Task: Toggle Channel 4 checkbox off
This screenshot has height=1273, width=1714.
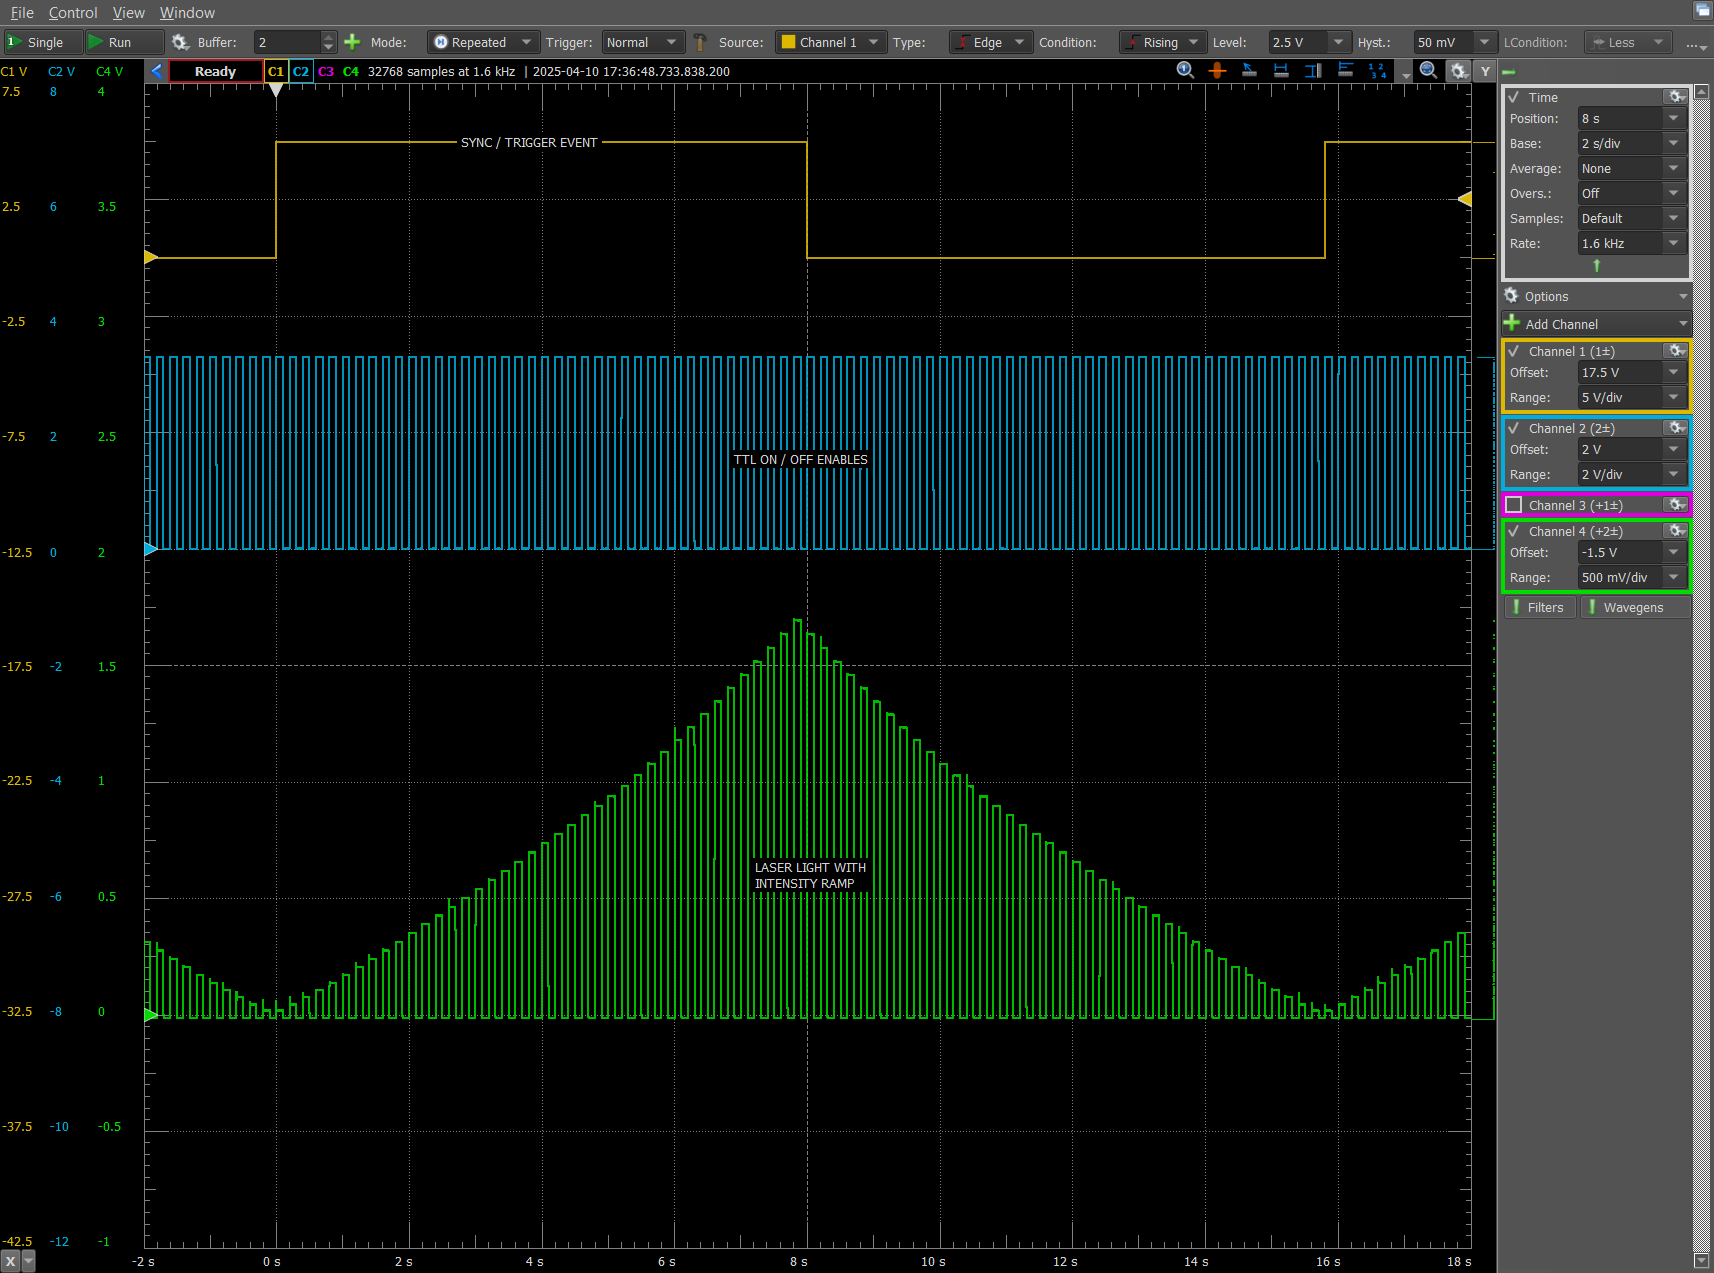Action: tap(1514, 531)
